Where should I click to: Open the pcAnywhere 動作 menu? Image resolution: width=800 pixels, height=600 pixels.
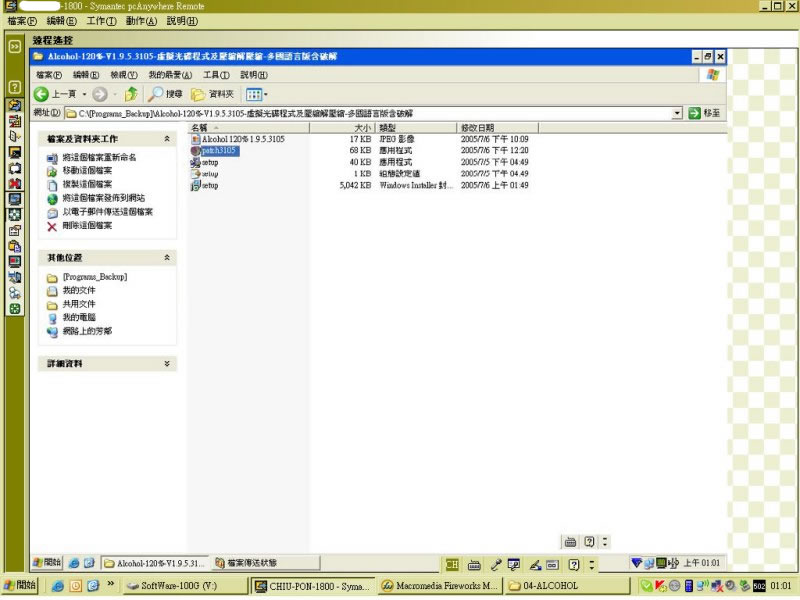coord(140,20)
